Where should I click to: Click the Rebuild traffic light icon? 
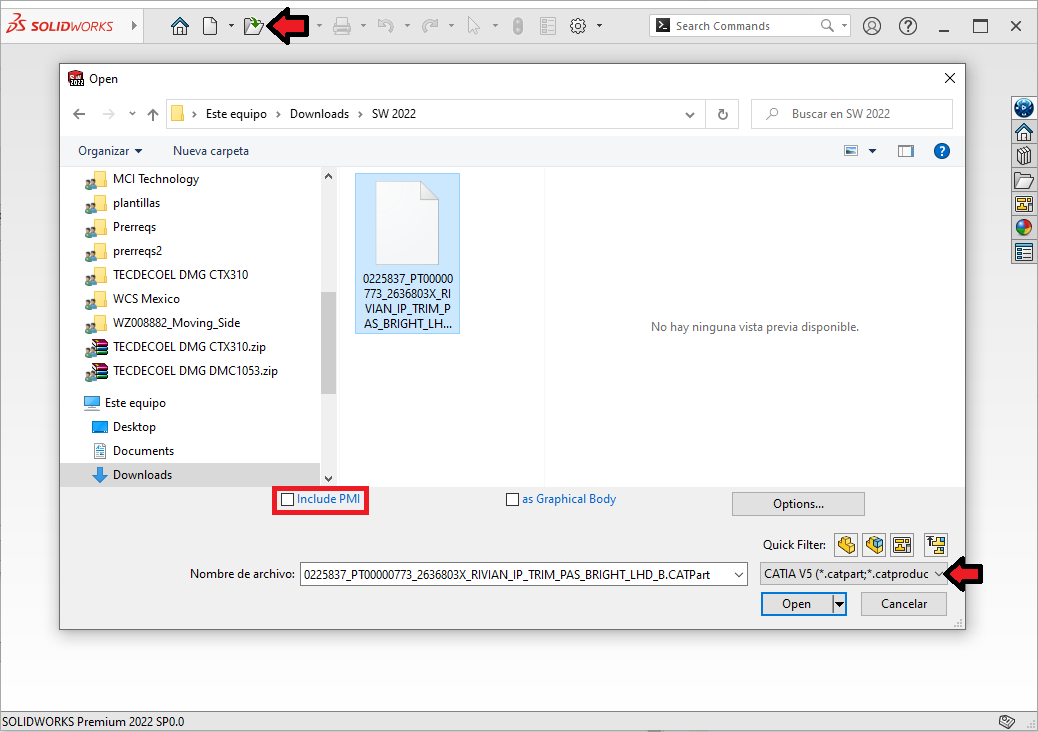click(x=518, y=26)
